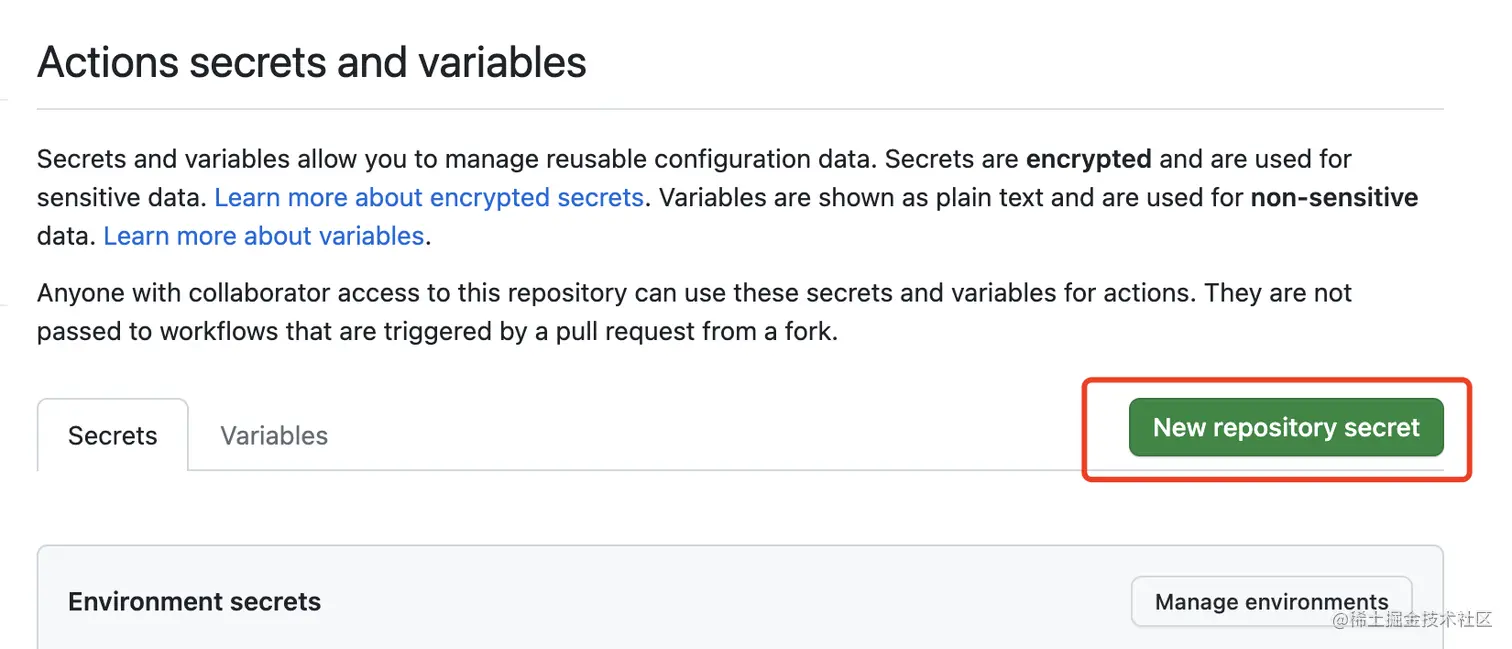Screen dimensions: 1512x649
Task: Click the bold non-sensitive text
Action: tap(1334, 197)
